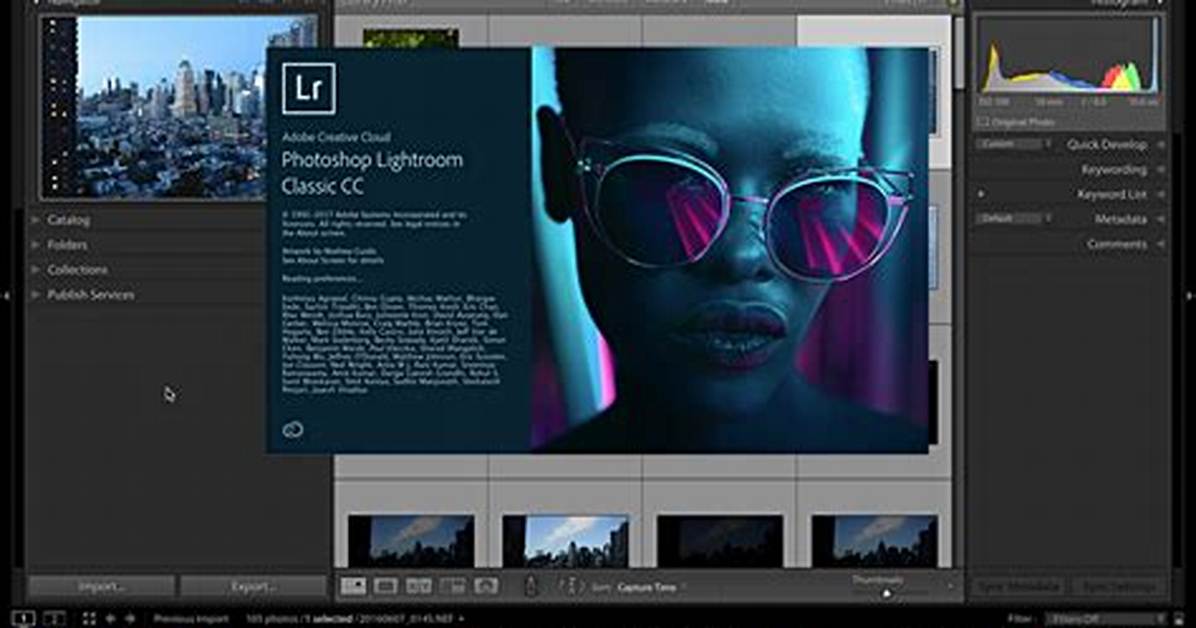The height and width of the screenshot is (628, 1196).
Task: Select the darkest third bottom-row thumbnail
Action: coord(719,541)
